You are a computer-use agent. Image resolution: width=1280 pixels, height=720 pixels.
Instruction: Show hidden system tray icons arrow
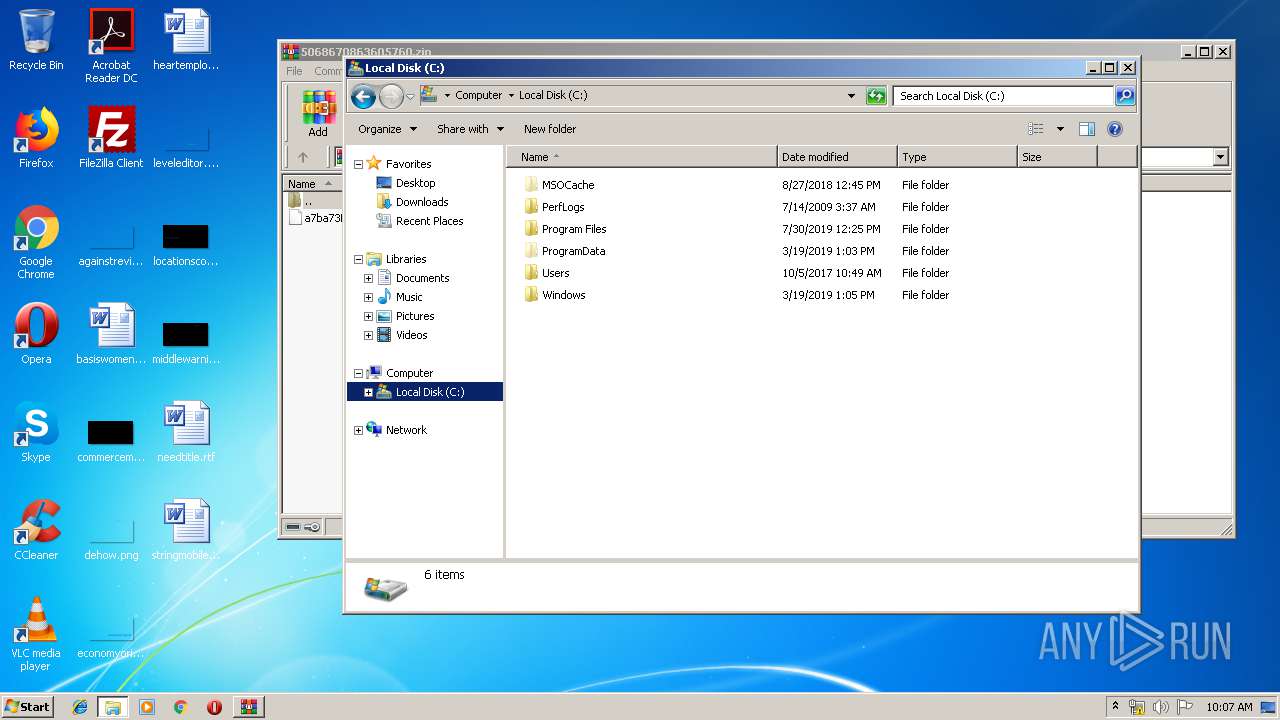pyautogui.click(x=1116, y=707)
